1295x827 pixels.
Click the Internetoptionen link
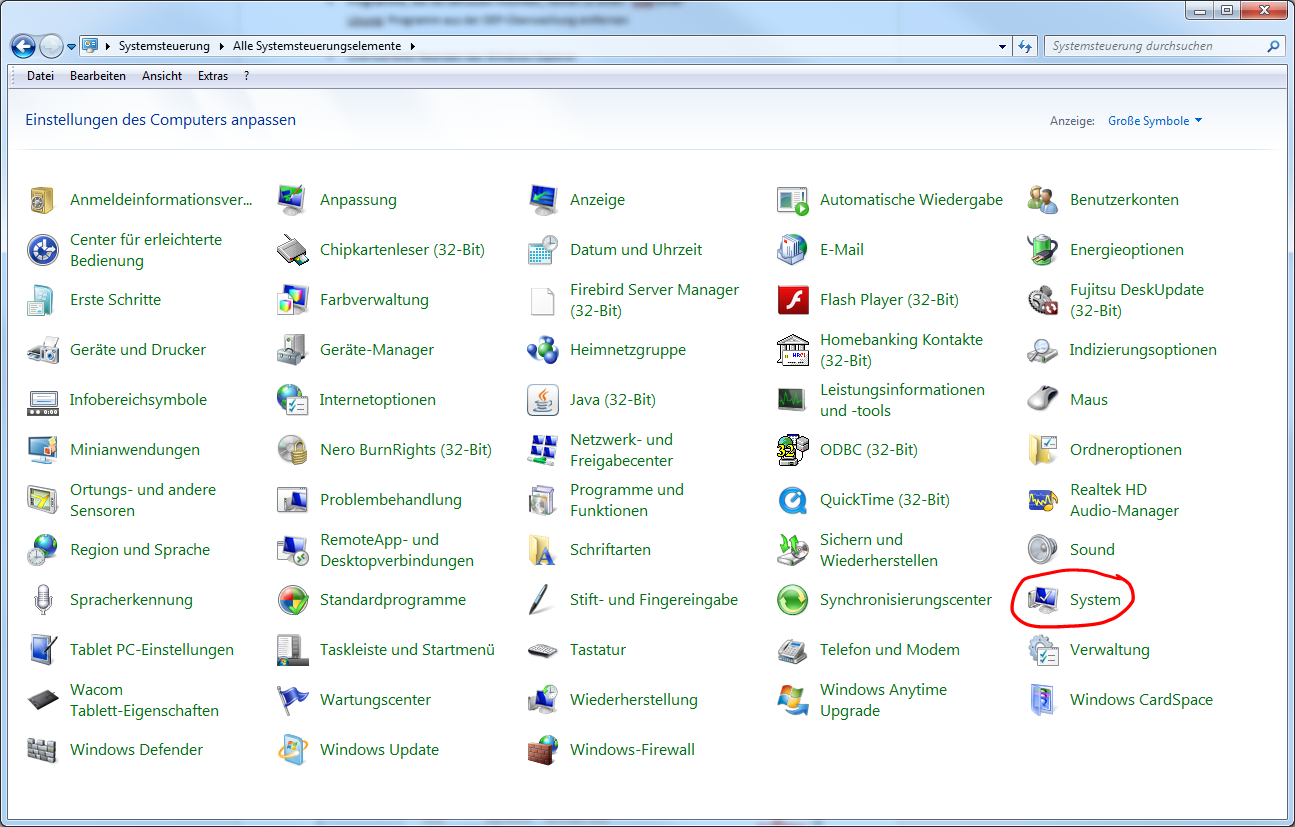(378, 400)
